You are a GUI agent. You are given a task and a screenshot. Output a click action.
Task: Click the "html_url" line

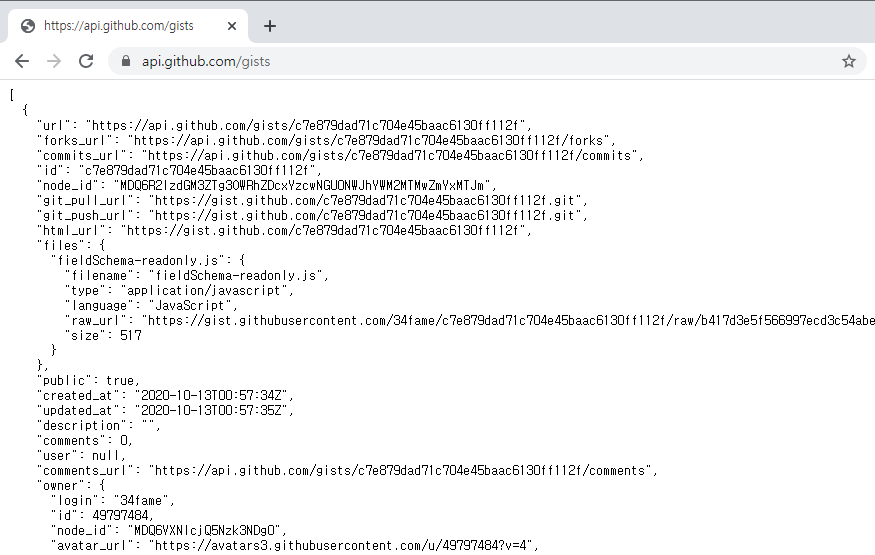(x=284, y=230)
